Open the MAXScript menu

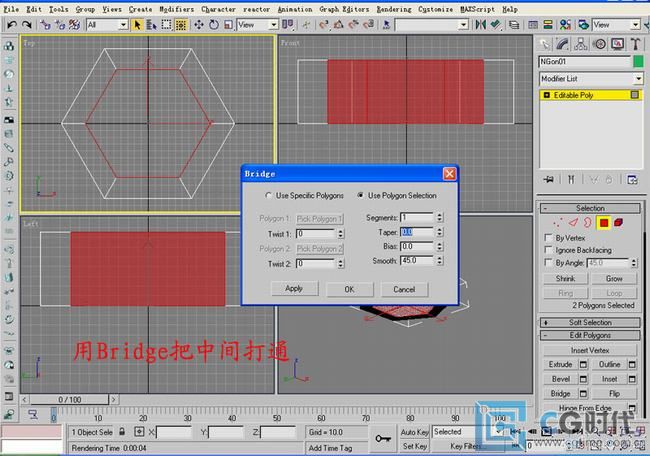pos(477,9)
